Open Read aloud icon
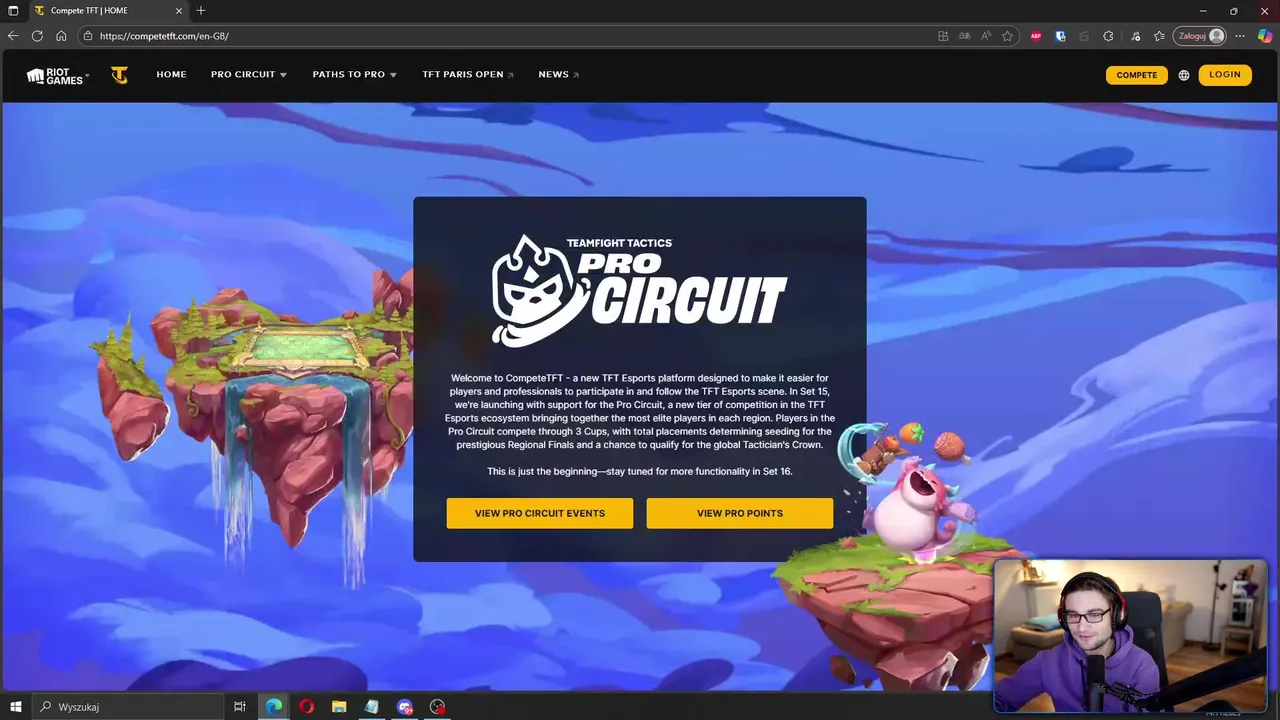The image size is (1280, 720). pyautogui.click(x=986, y=36)
